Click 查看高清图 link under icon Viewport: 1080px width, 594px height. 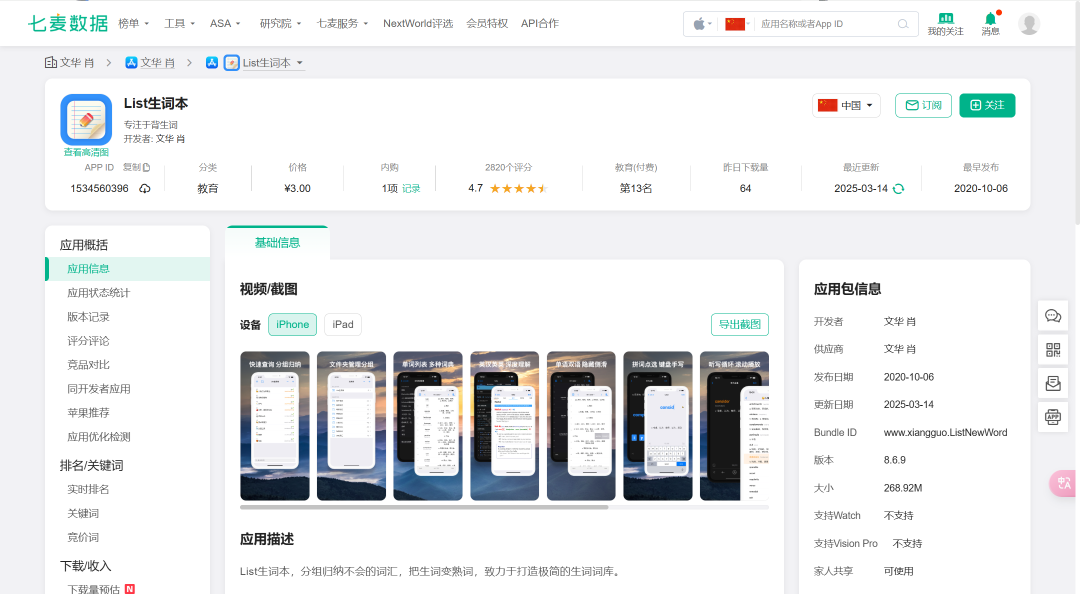pyautogui.click(x=86, y=152)
